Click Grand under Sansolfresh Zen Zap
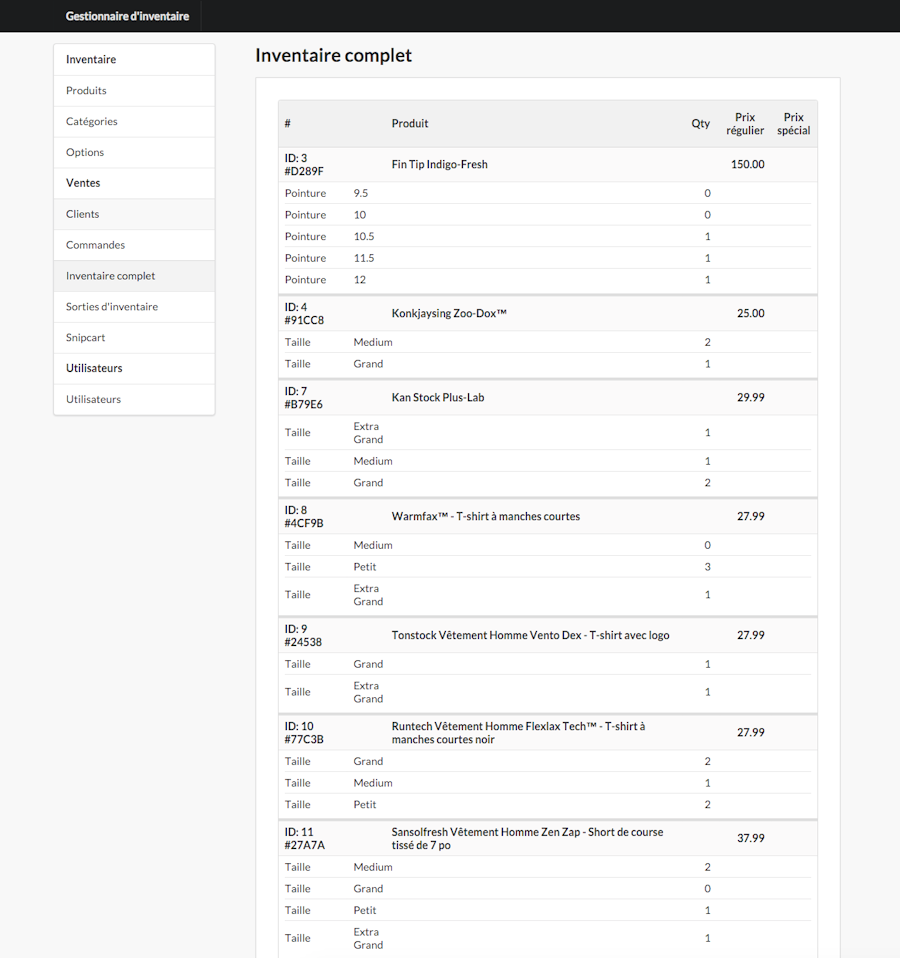 point(368,889)
